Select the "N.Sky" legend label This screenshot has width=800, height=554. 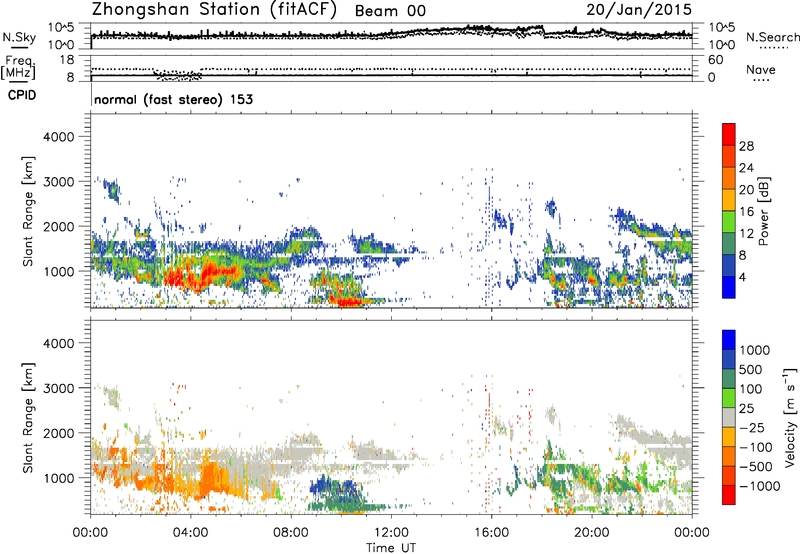(x=19, y=37)
